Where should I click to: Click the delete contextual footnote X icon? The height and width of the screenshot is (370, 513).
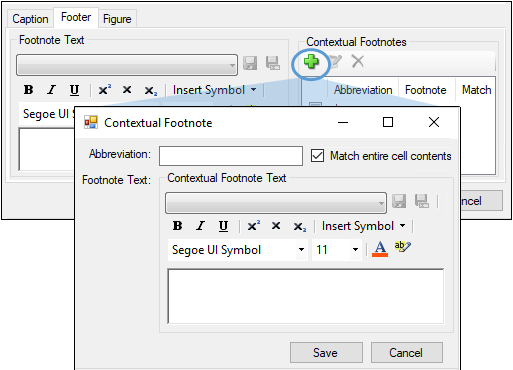point(358,61)
